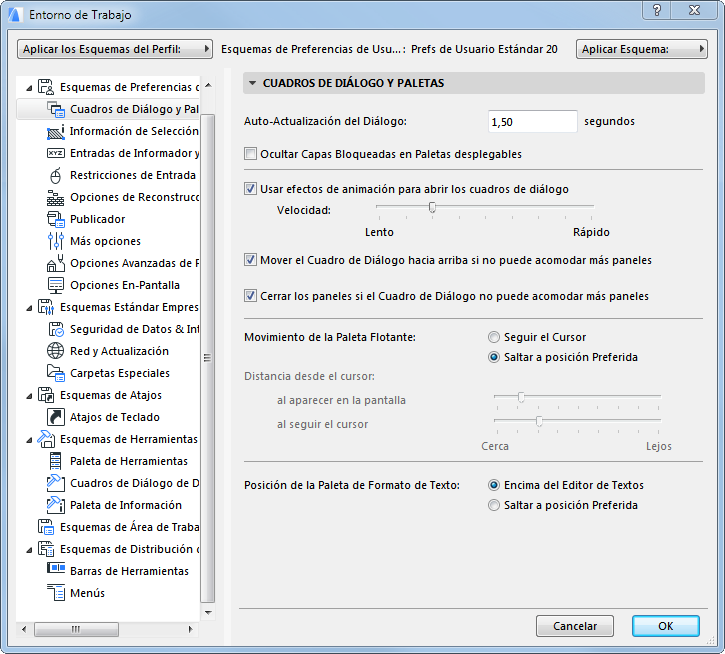This screenshot has height=654, width=725.
Task: Uncheck Mover el Cuadro de Diálogo hacia arriba
Action: 250,260
